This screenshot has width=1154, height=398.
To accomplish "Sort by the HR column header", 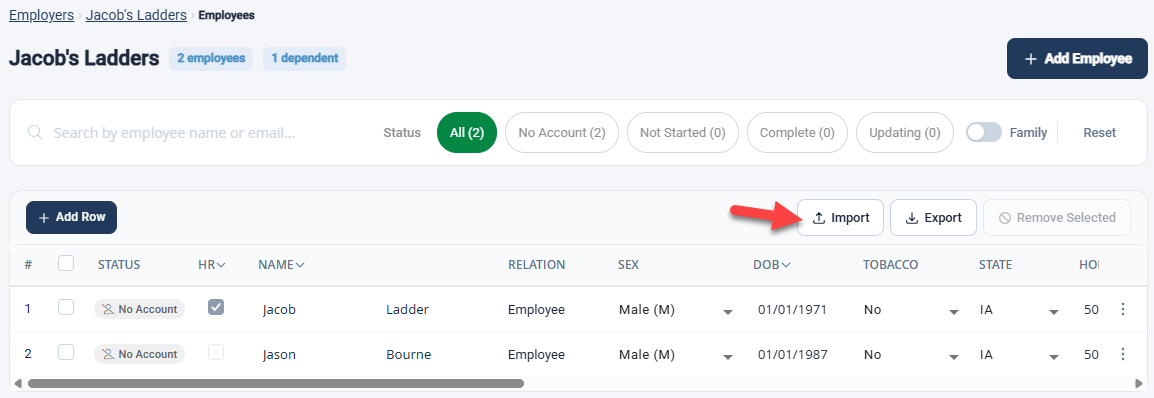I will [x=211, y=265].
